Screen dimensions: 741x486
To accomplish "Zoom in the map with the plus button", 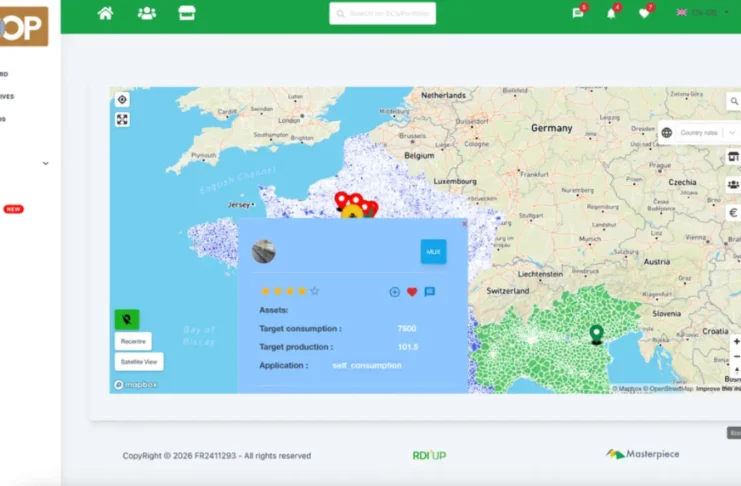I will click(736, 341).
